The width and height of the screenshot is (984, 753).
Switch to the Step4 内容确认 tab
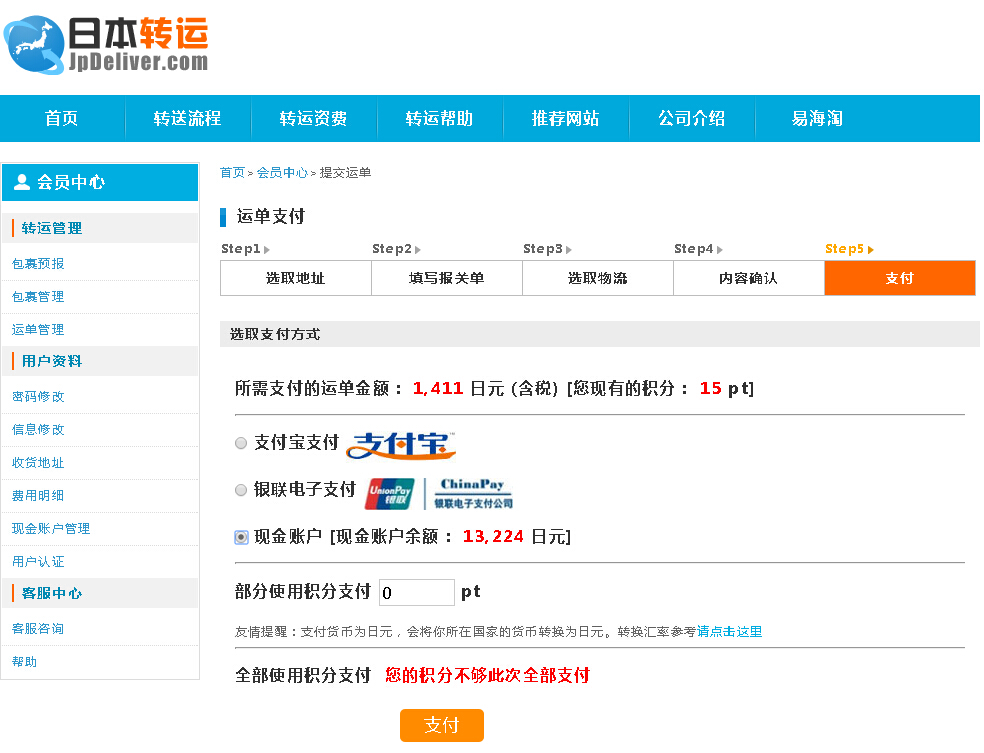click(x=748, y=278)
